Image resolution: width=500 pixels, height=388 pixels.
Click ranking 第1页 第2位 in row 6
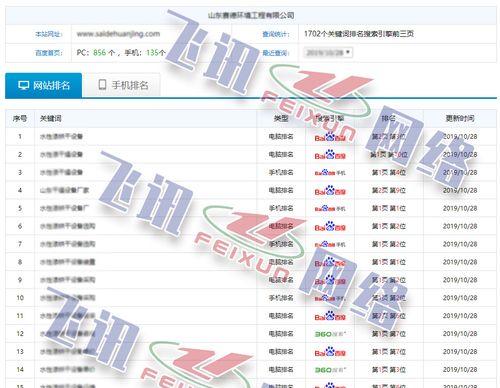coord(389,226)
